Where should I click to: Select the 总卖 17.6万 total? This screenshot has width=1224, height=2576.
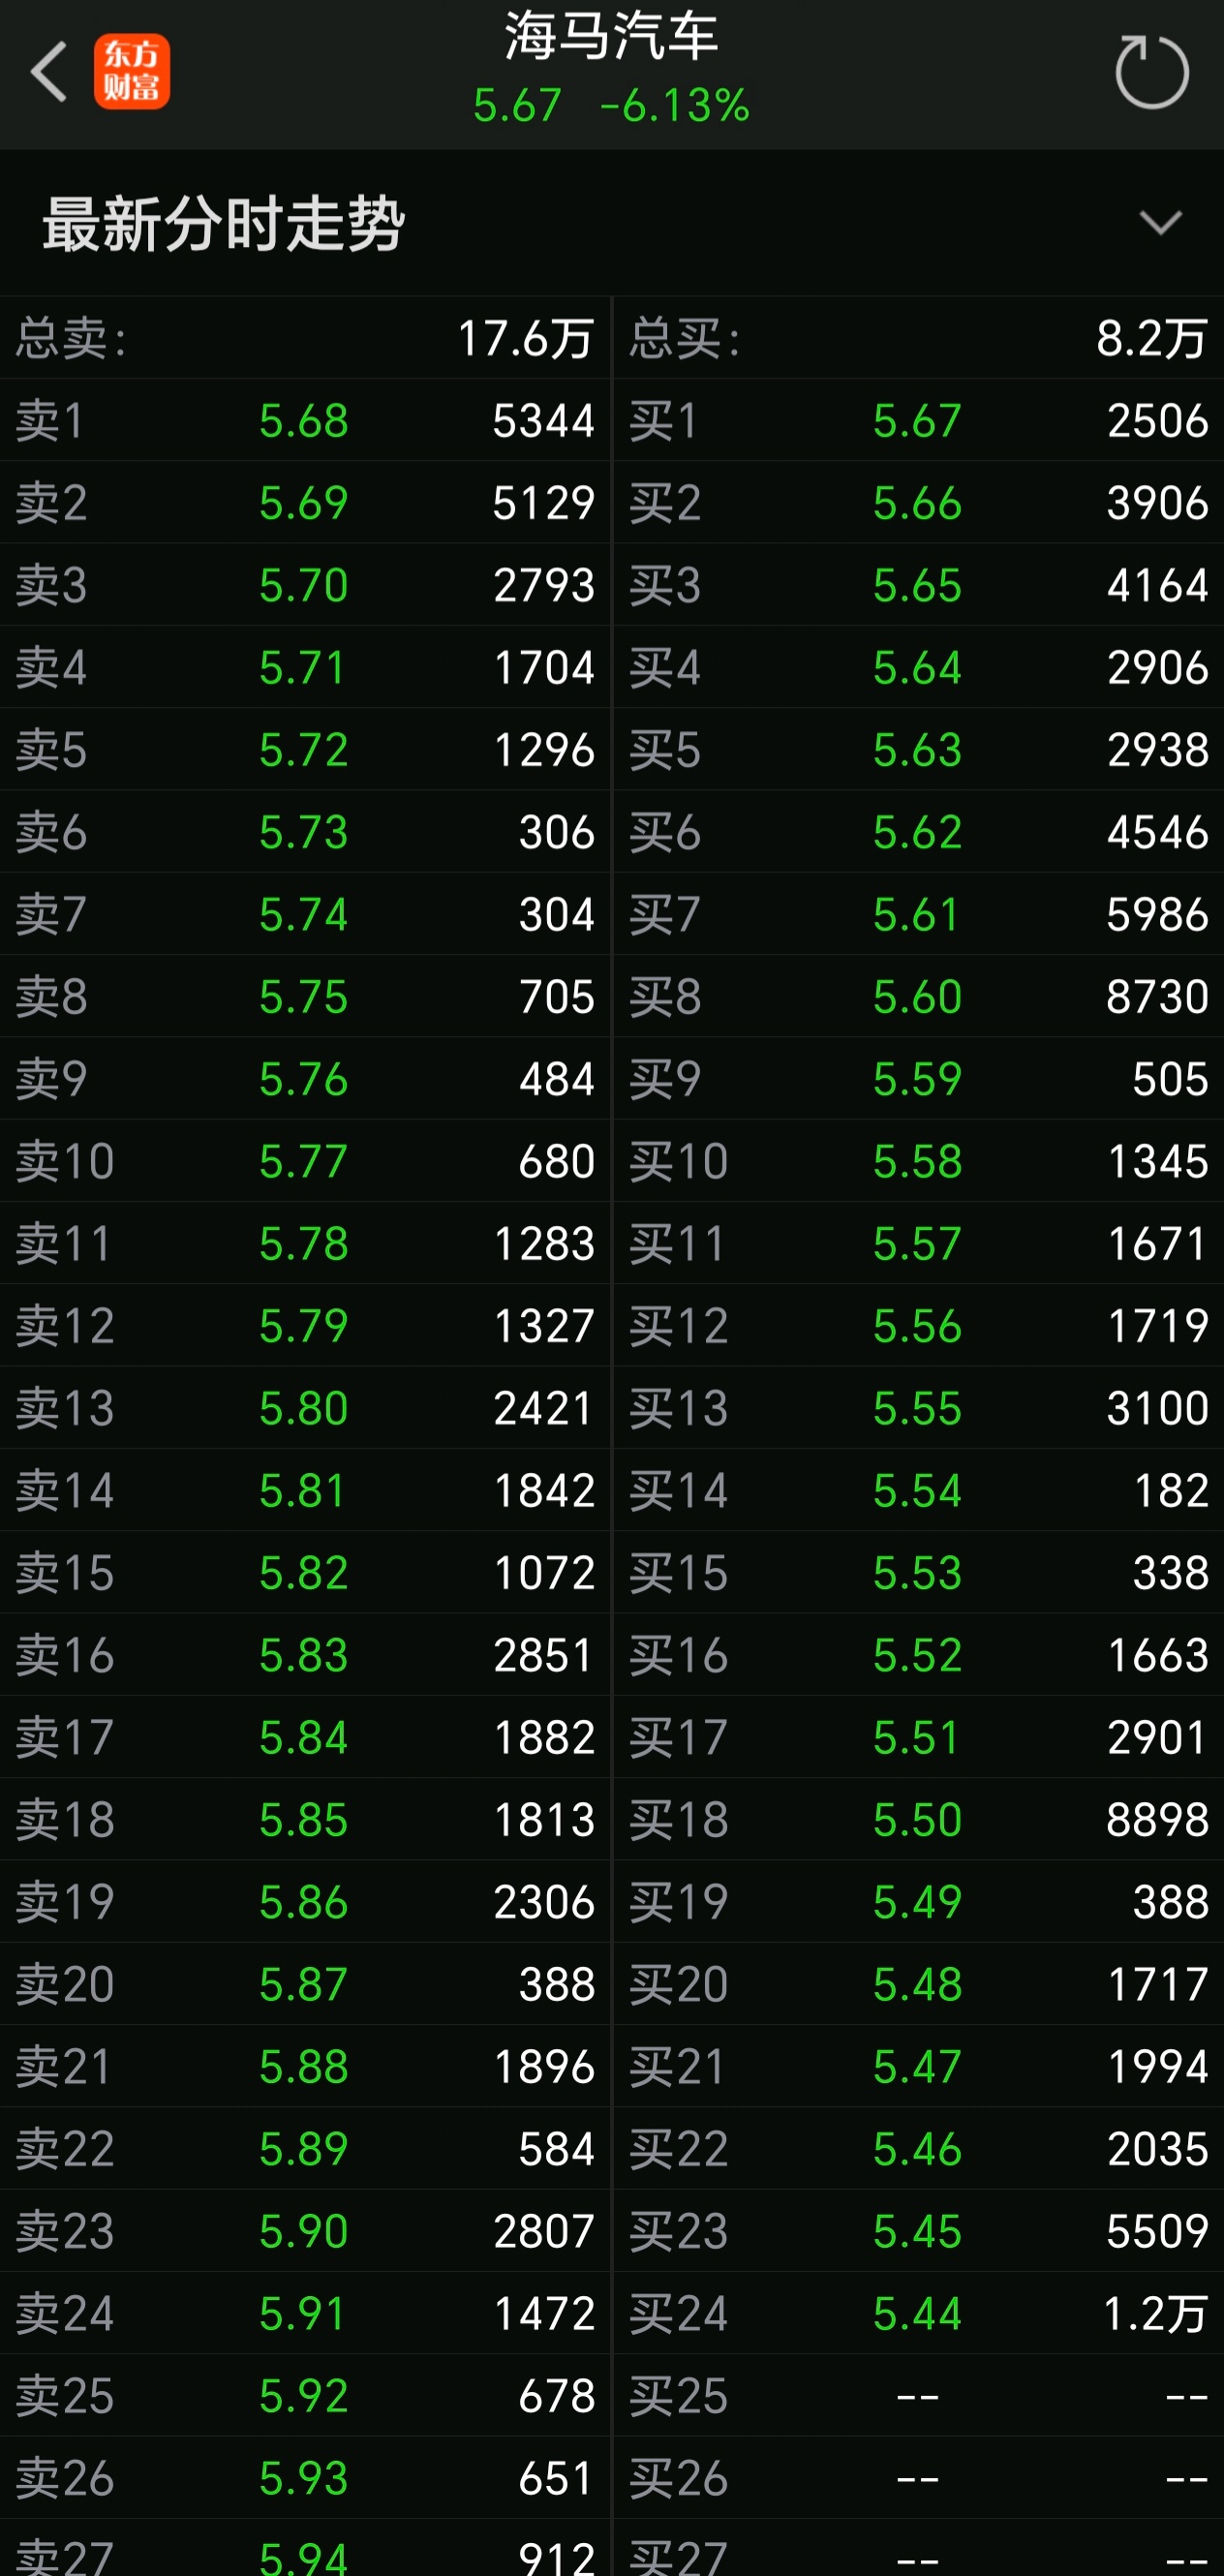click(525, 338)
